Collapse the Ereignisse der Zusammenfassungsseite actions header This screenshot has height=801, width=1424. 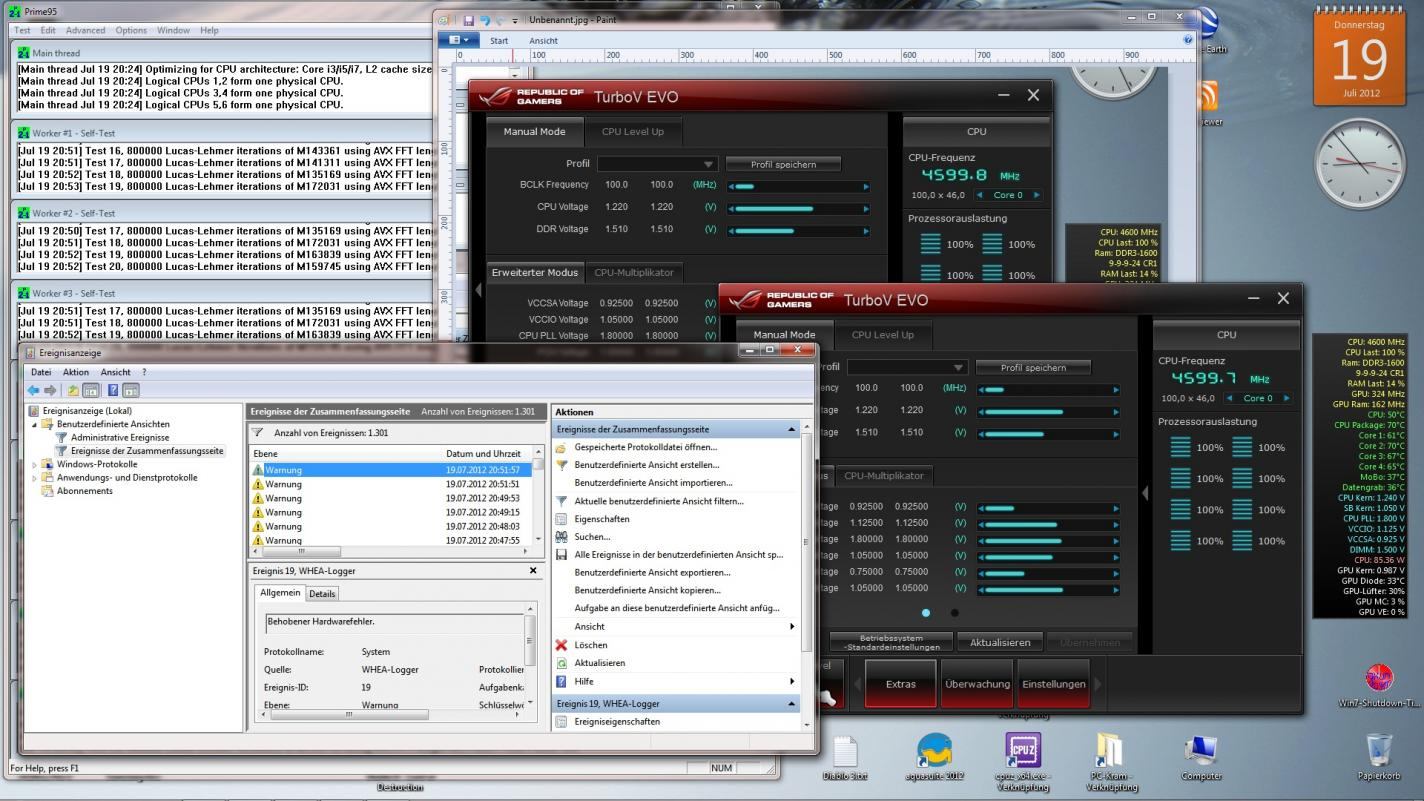pyautogui.click(x=792, y=429)
